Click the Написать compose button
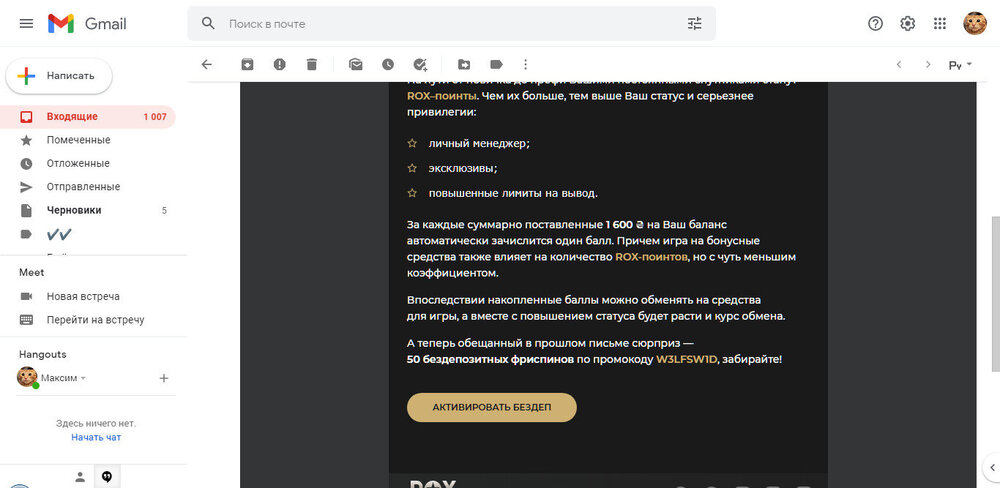The width and height of the screenshot is (1000, 488). coord(59,75)
